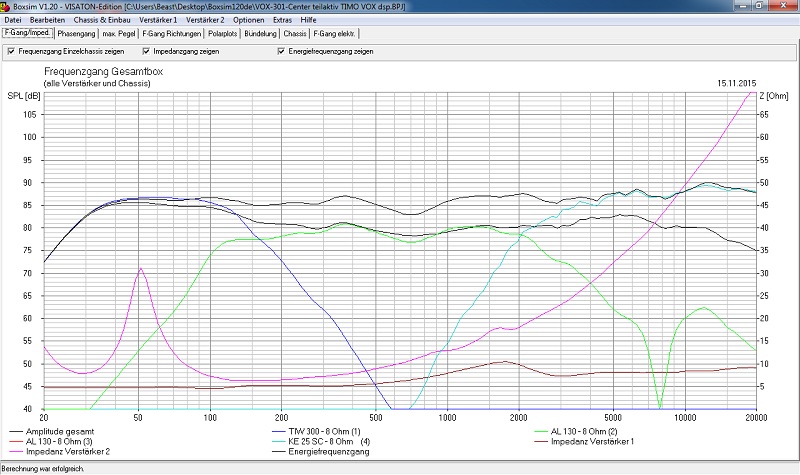Toggle 'Frequenzgang Einzelchassis zeigen' checkbox
This screenshot has width=800, height=475.
pyautogui.click(x=11, y=51)
